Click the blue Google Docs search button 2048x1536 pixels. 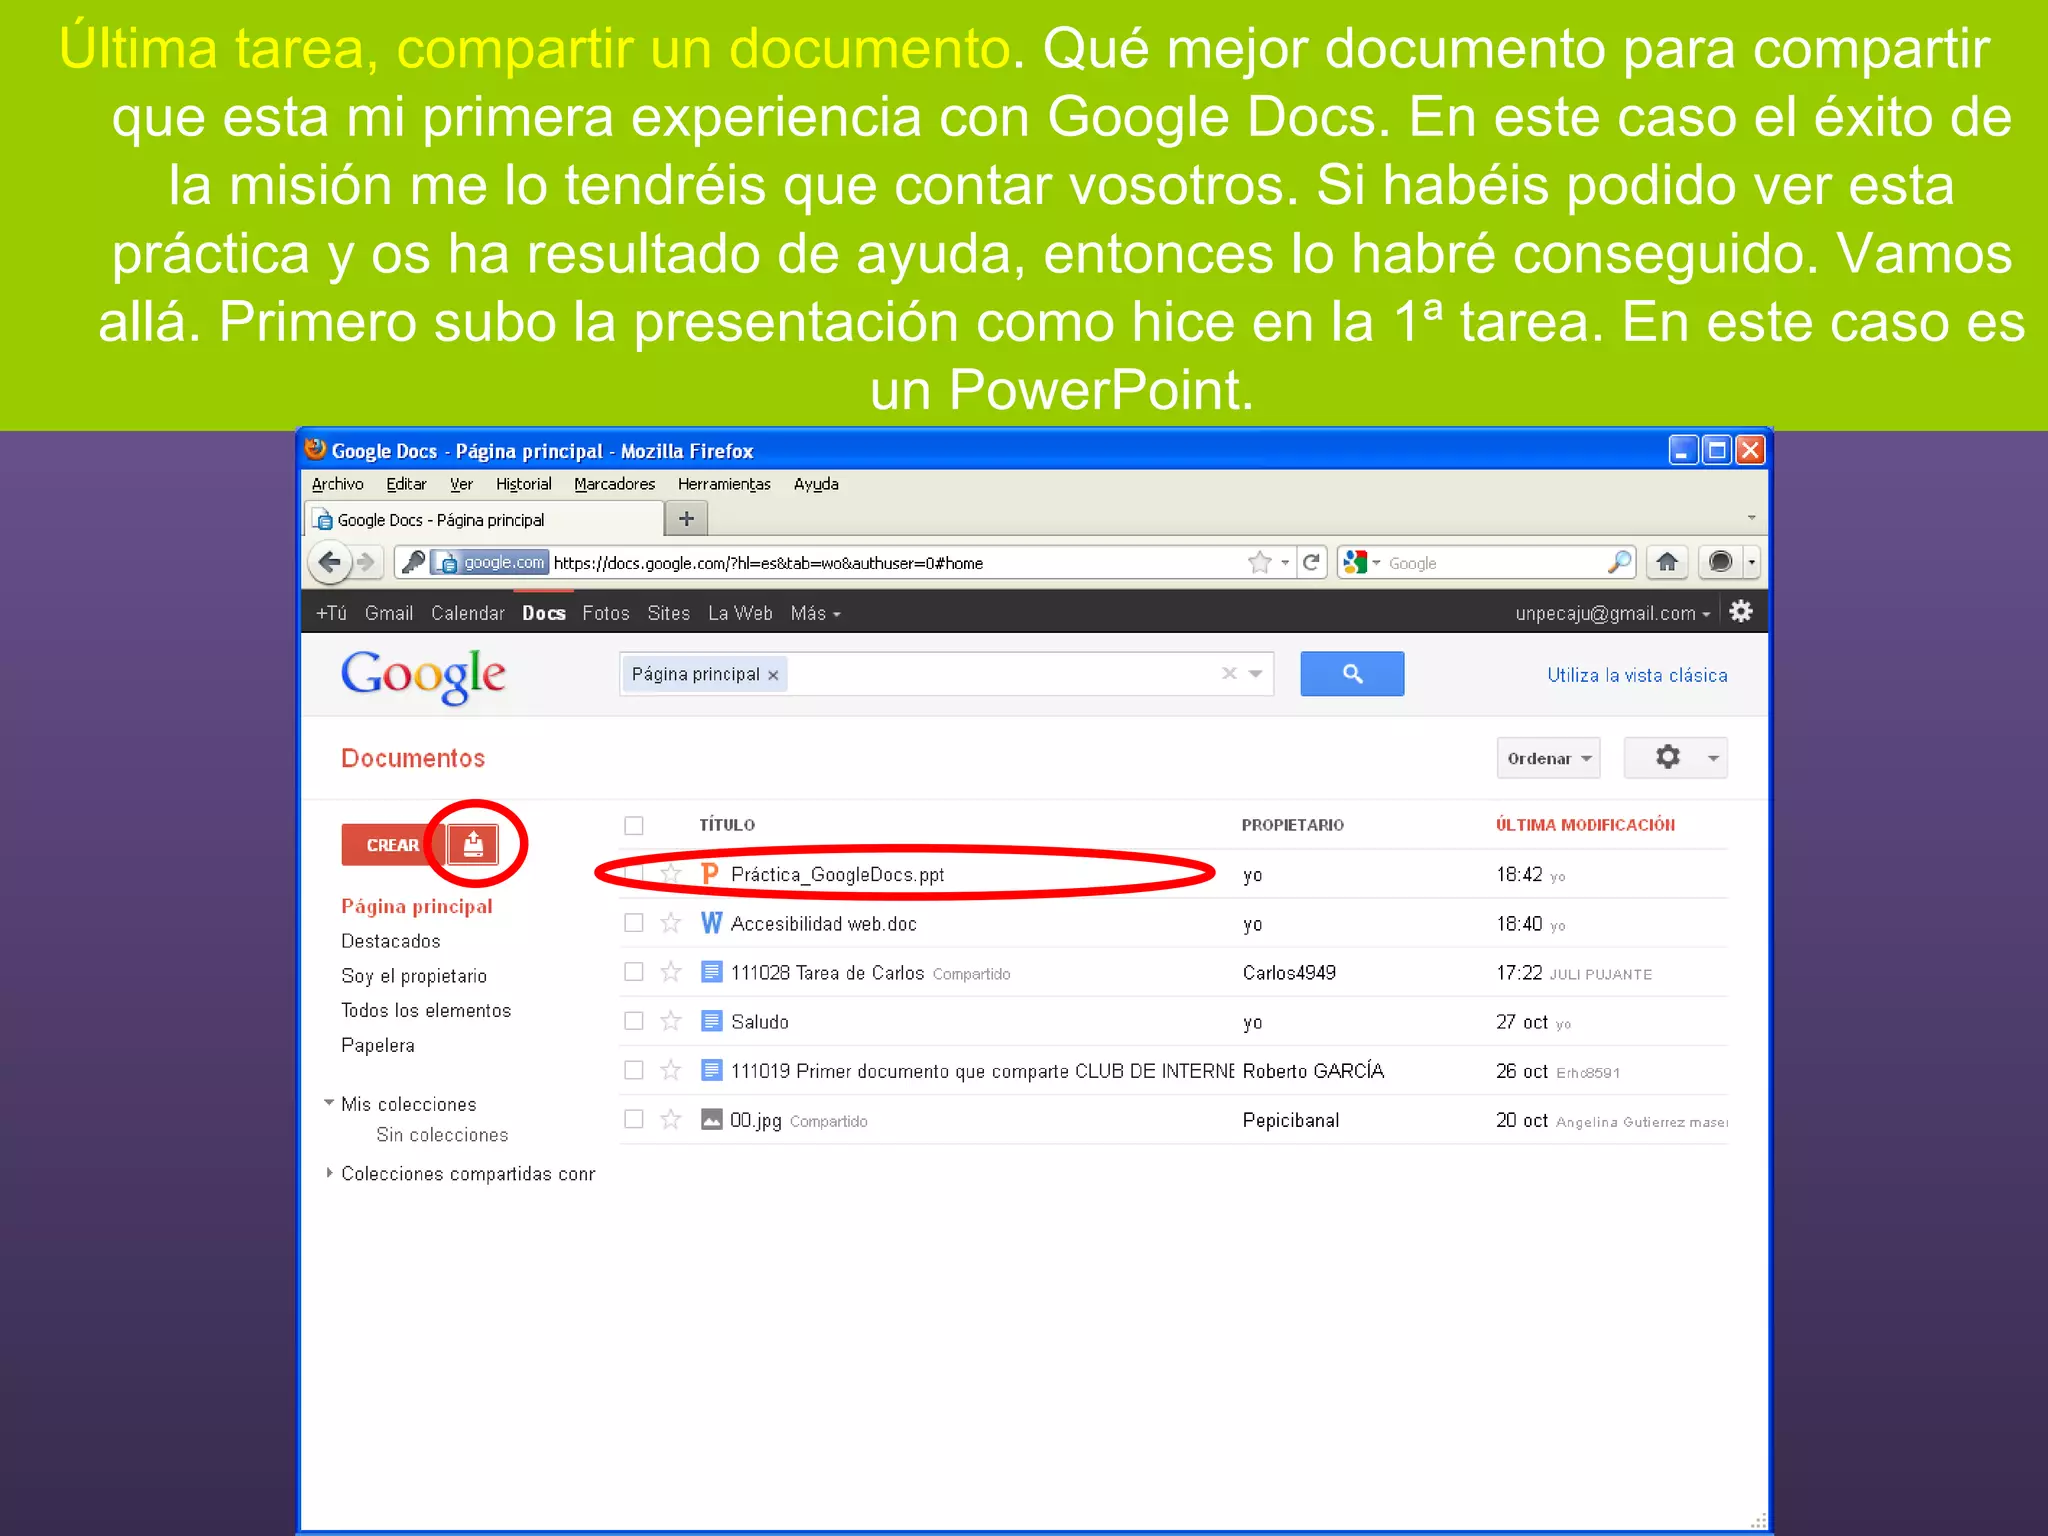(x=1352, y=674)
